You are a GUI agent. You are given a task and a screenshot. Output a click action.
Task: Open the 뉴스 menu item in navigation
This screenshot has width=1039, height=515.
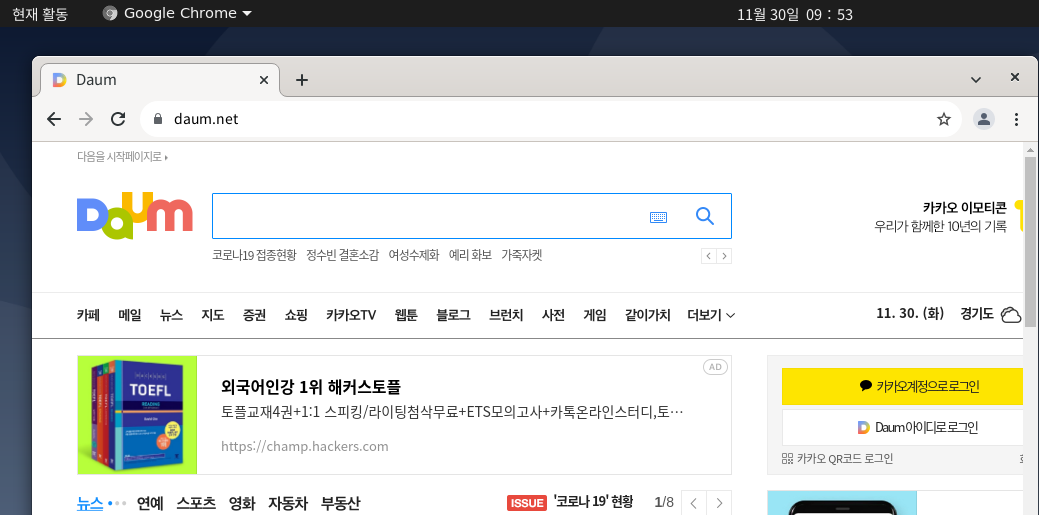[x=172, y=315]
